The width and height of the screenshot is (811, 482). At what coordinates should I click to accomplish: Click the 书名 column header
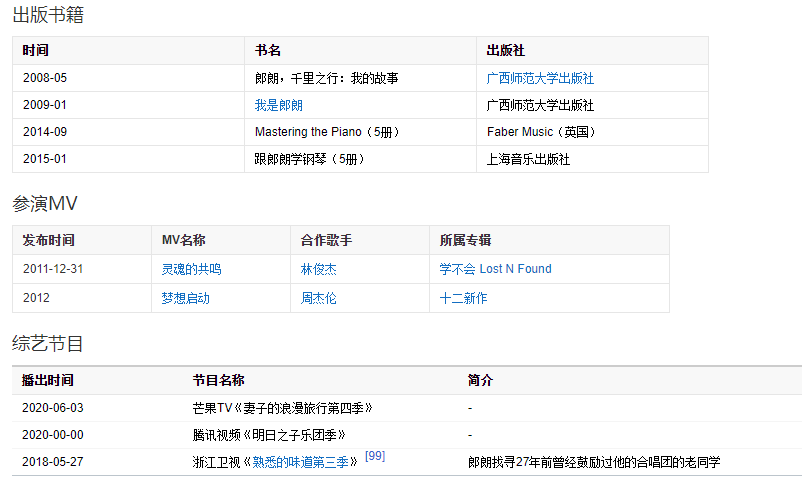click(268, 50)
